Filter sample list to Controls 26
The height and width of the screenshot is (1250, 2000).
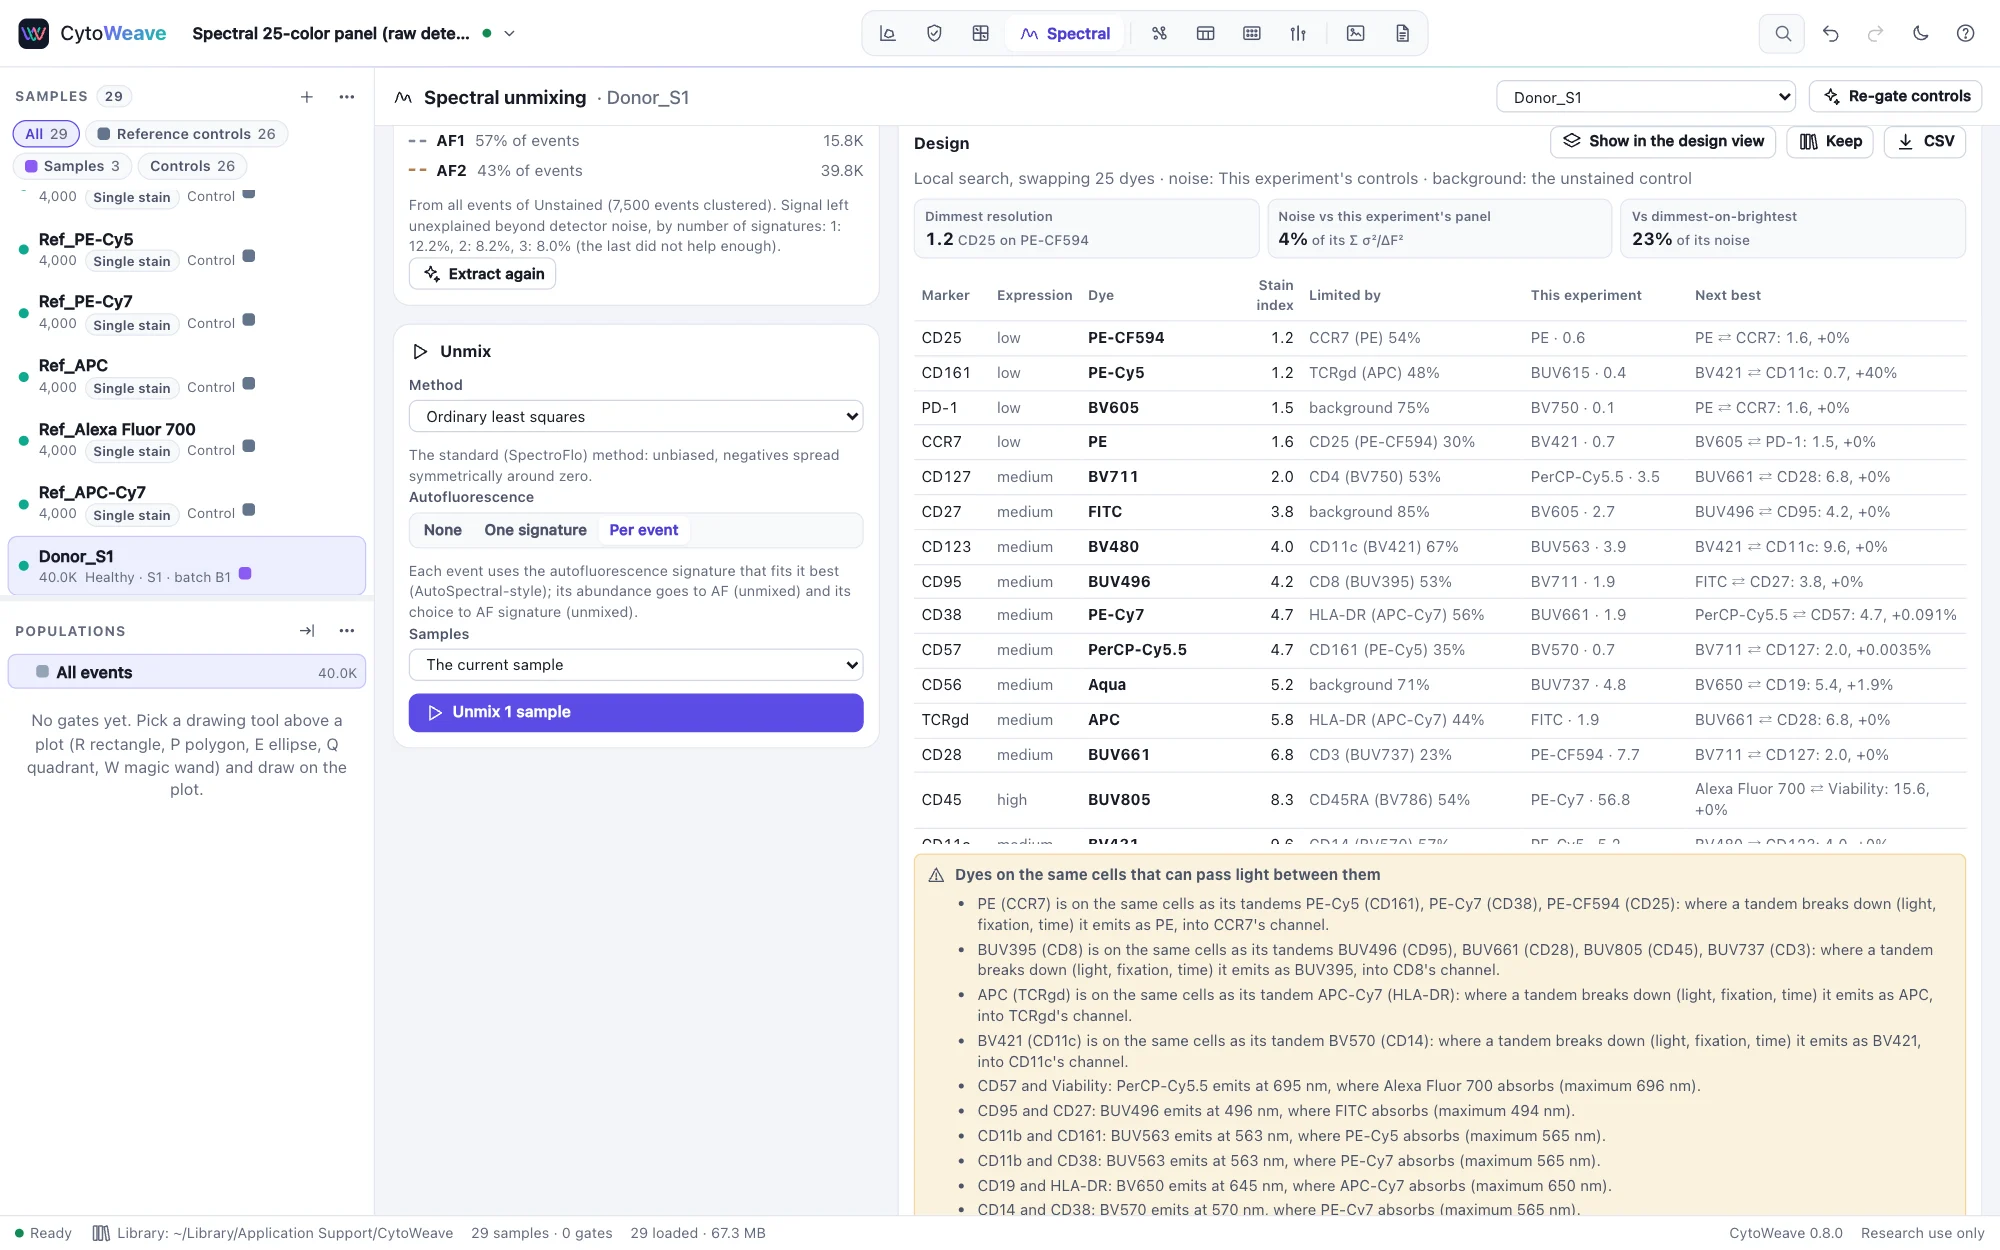(192, 166)
